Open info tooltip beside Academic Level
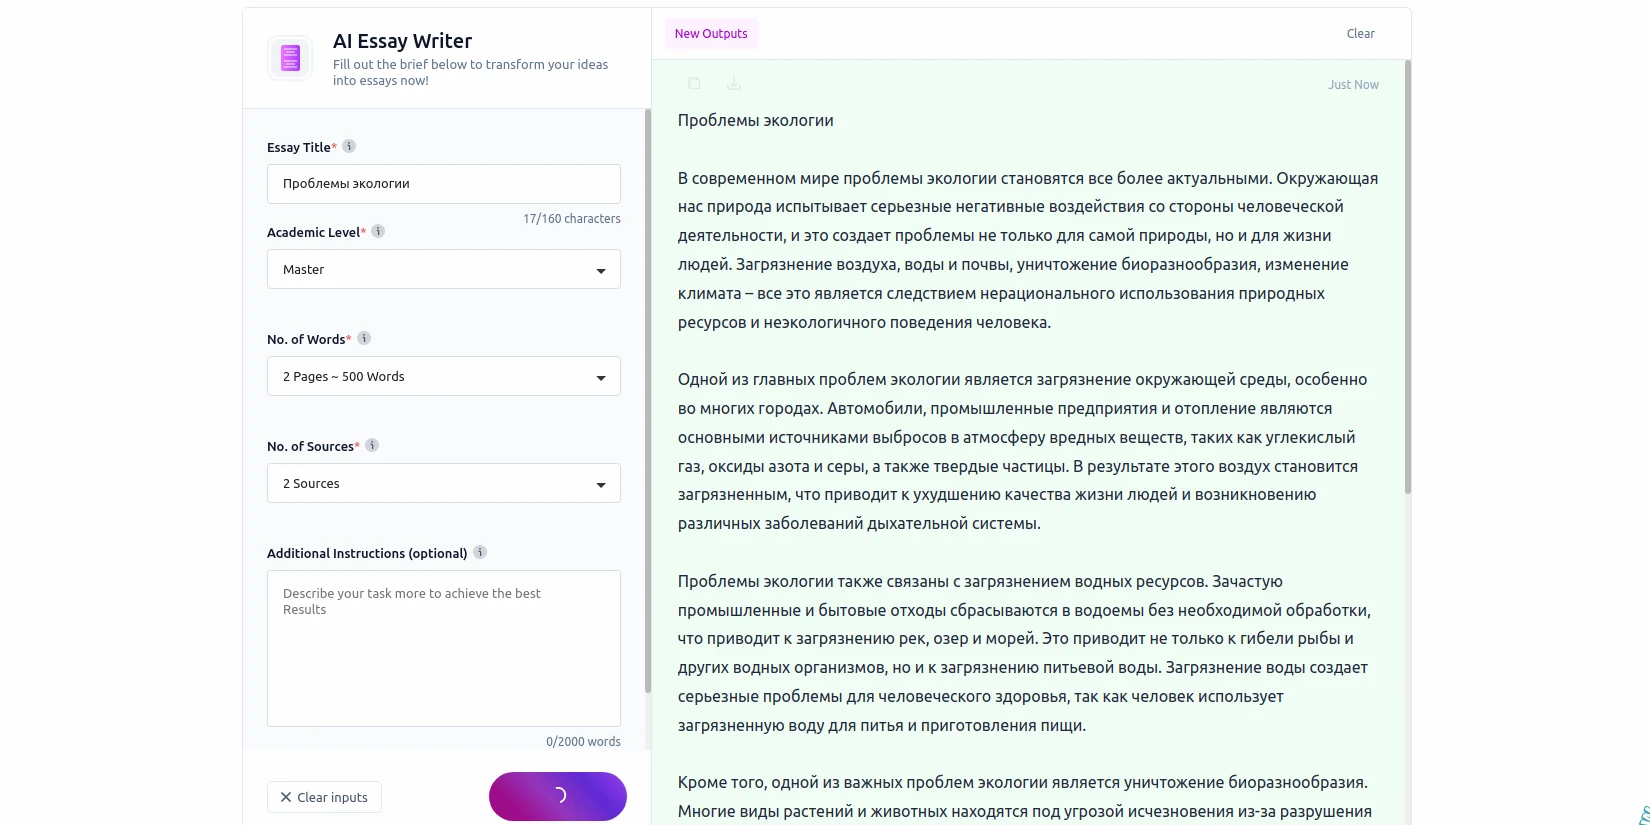 (x=378, y=231)
